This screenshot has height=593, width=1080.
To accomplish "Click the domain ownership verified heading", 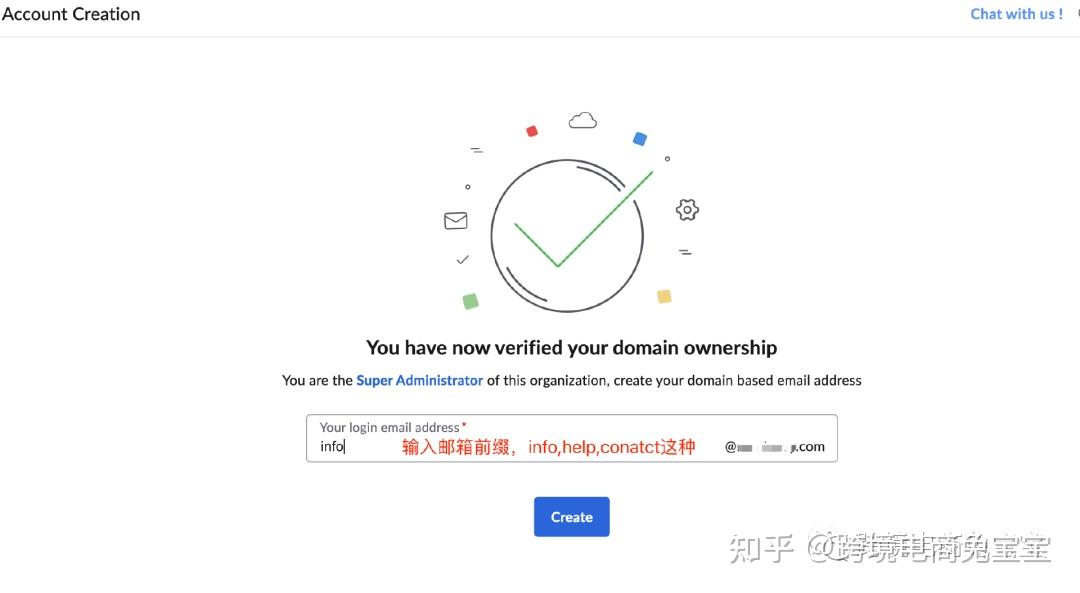I will (571, 348).
